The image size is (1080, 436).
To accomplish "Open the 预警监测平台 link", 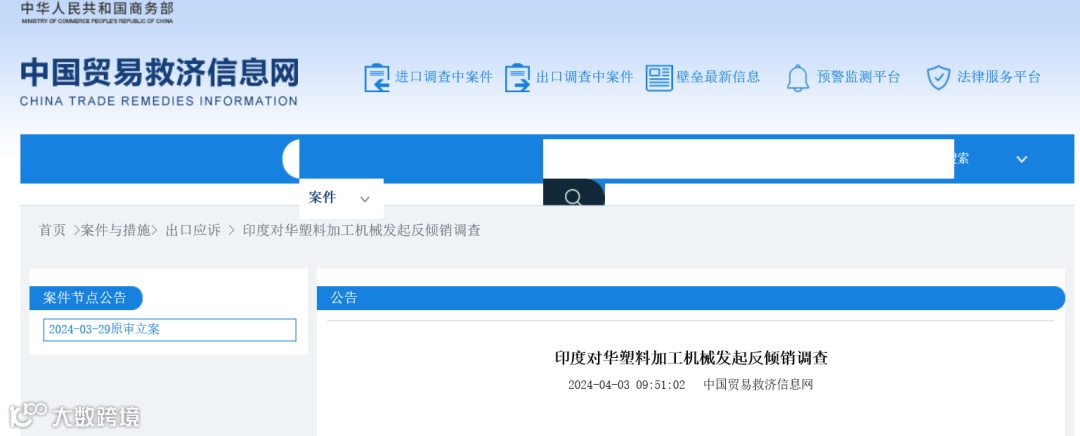I will click(x=858, y=77).
